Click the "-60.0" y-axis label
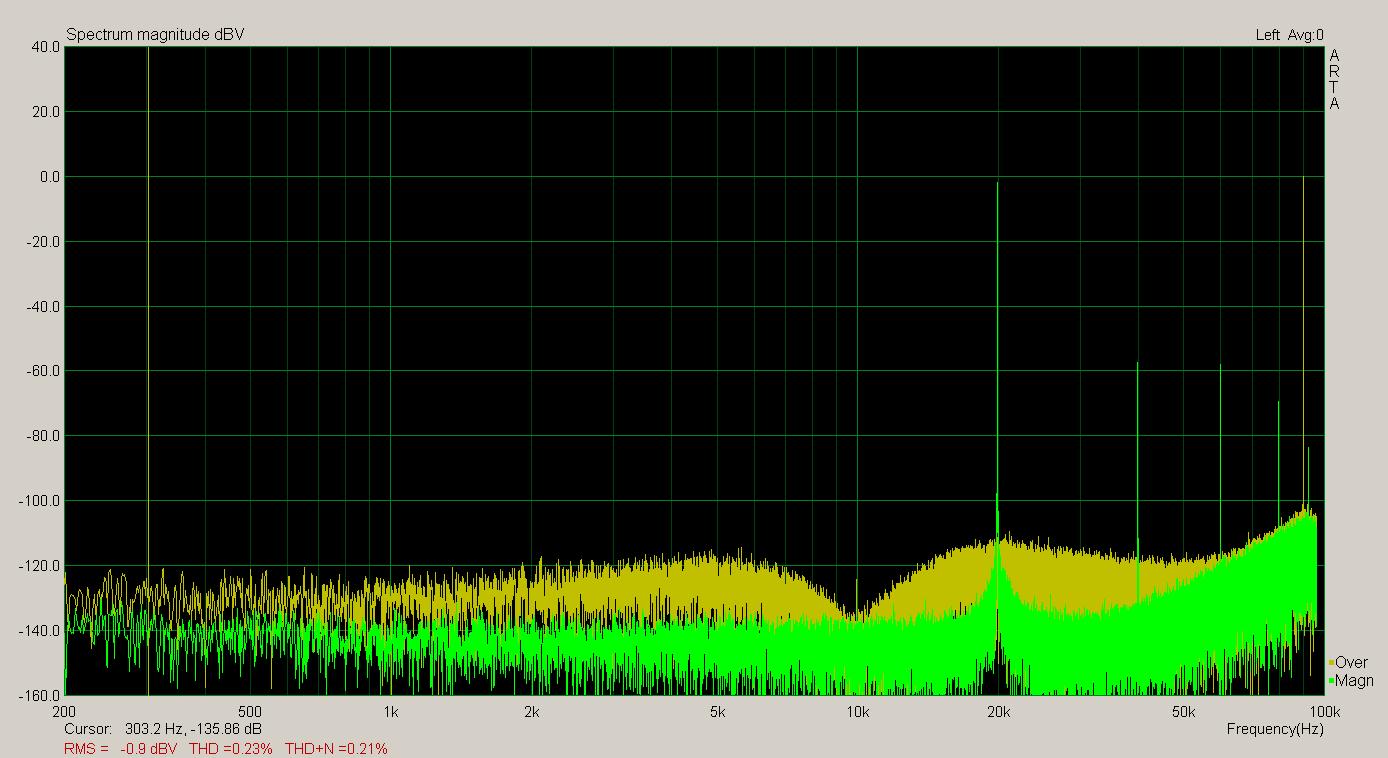The width and height of the screenshot is (1388, 758). tap(43, 371)
